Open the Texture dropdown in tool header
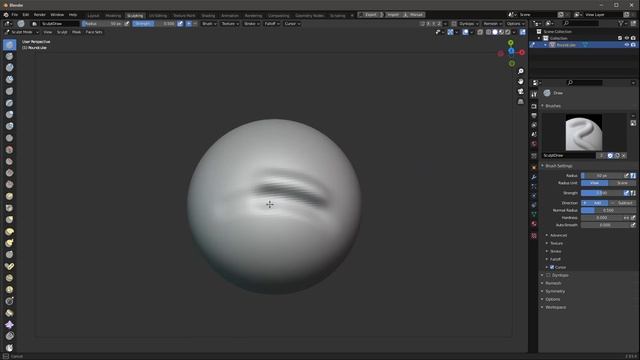The width and height of the screenshot is (640, 360). (230, 24)
